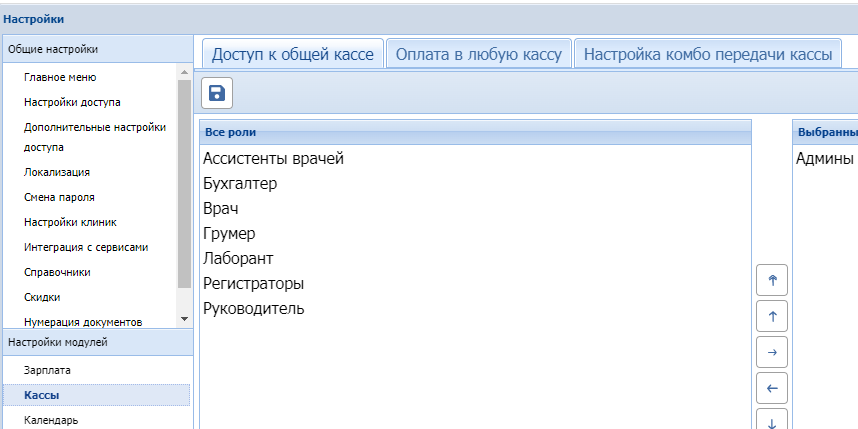Expand the Настройки модулей section header

click(x=96, y=342)
